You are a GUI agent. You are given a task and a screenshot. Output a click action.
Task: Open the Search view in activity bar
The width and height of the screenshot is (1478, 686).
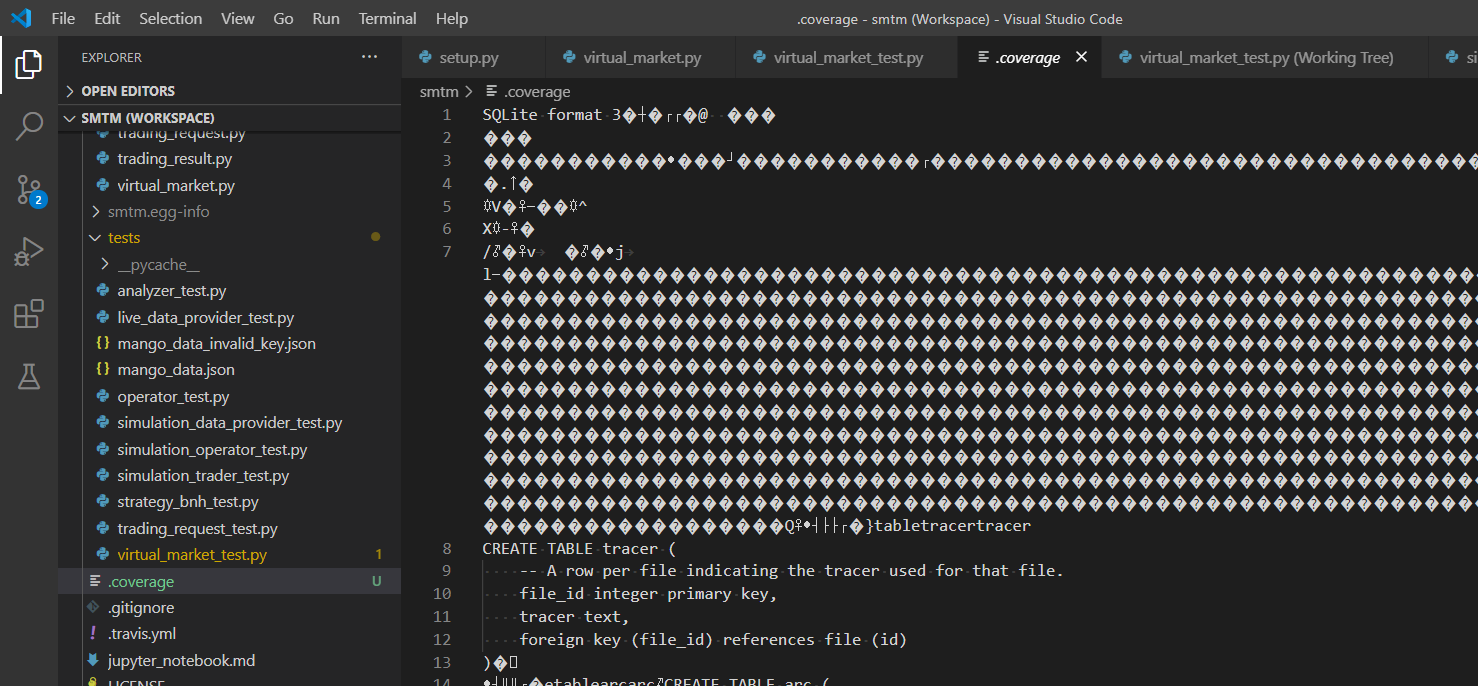[x=29, y=127]
